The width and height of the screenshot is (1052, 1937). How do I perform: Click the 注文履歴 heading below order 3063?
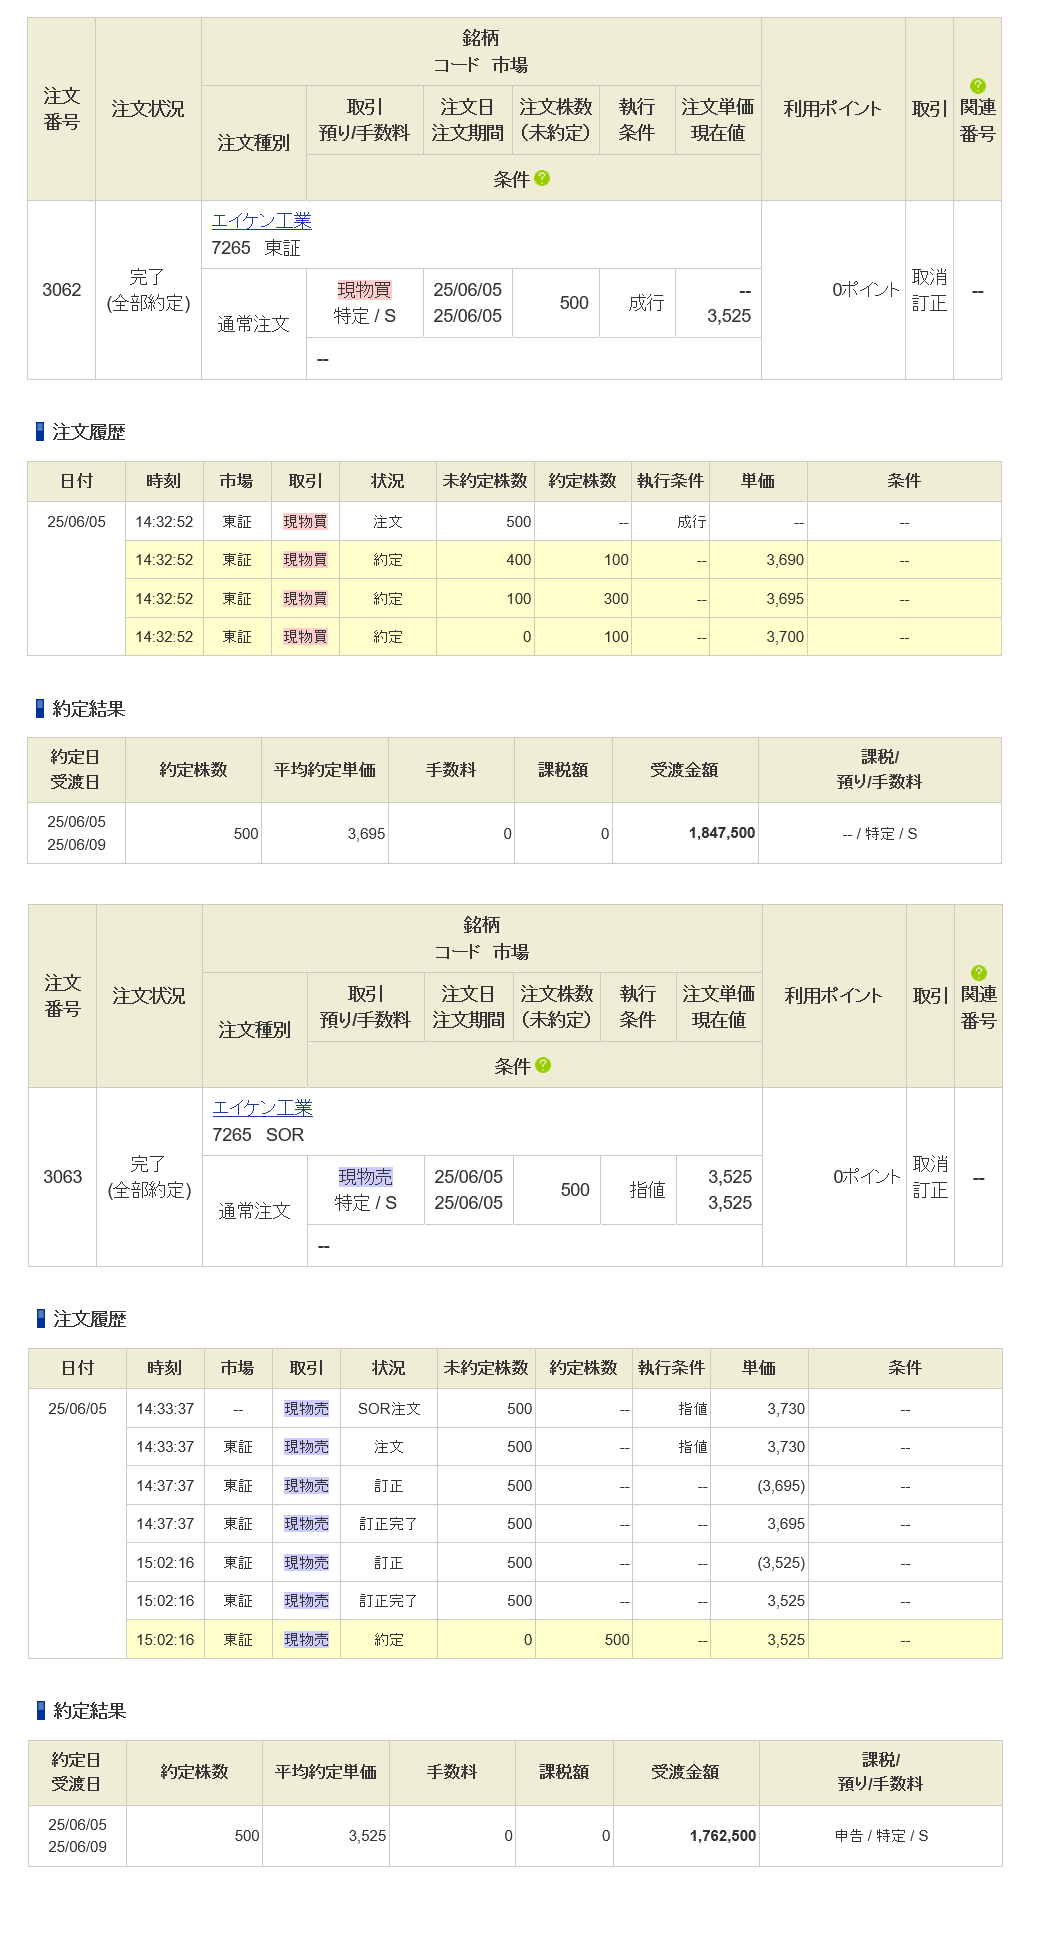(89, 1319)
